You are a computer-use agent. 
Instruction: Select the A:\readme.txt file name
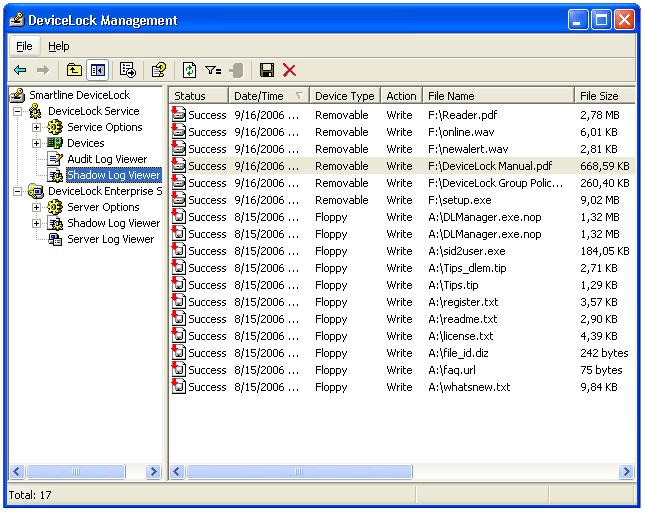(x=462, y=319)
